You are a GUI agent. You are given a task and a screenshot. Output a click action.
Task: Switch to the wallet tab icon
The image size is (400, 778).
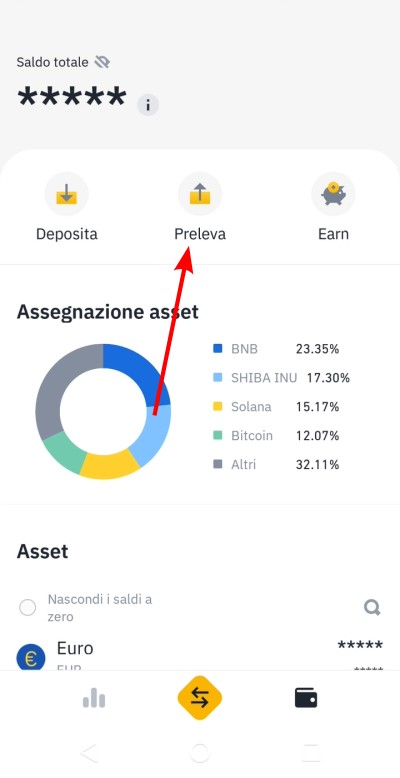(x=306, y=698)
